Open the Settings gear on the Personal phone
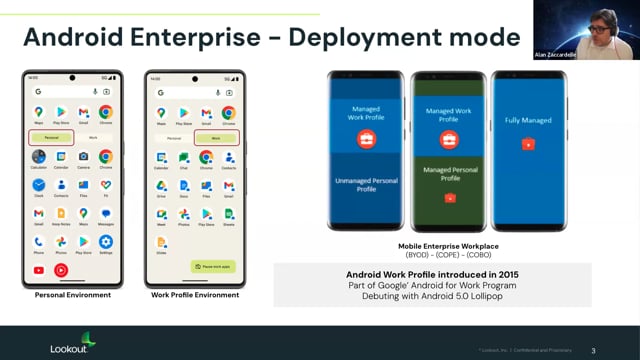Image resolution: width=640 pixels, height=360 pixels. pyautogui.click(x=106, y=242)
